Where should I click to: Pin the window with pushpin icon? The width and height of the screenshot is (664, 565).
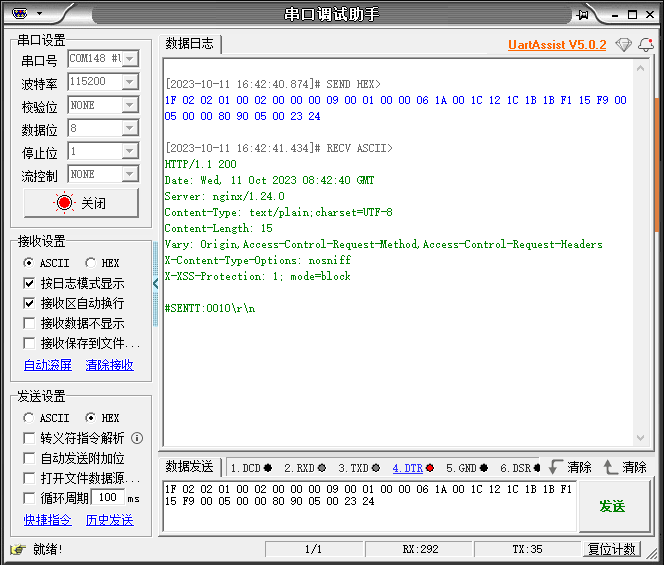583,15
